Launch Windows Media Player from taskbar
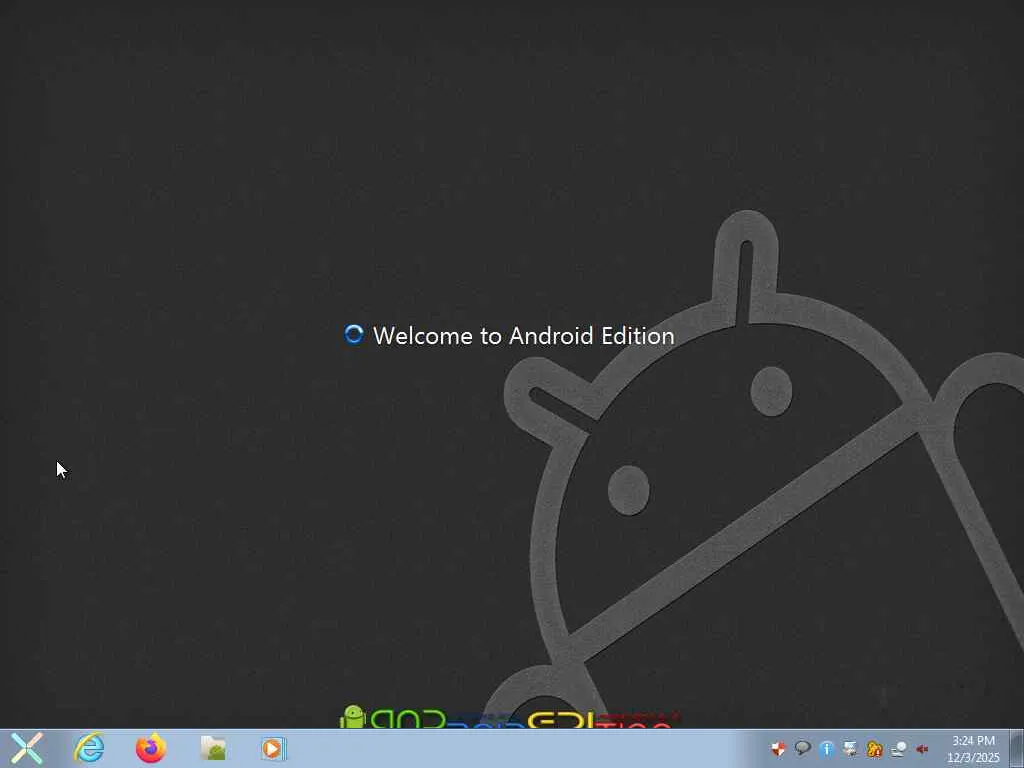The height and width of the screenshot is (768, 1024). coord(274,748)
